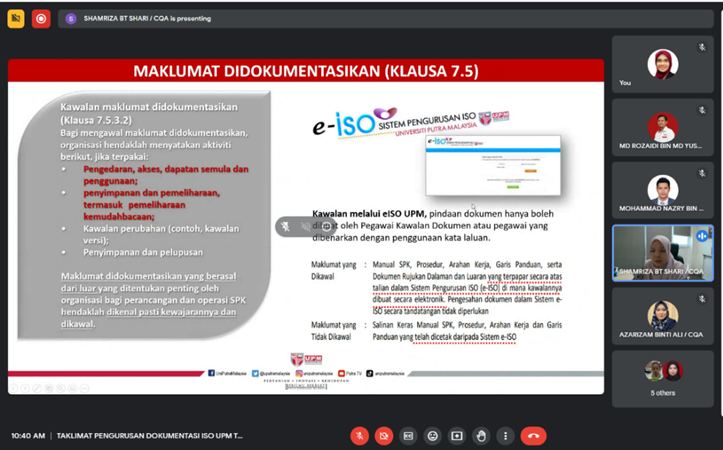Viewport: 723px width, 450px height.
Task: Click the purple S avatar in presenting banner
Action: [71, 19]
